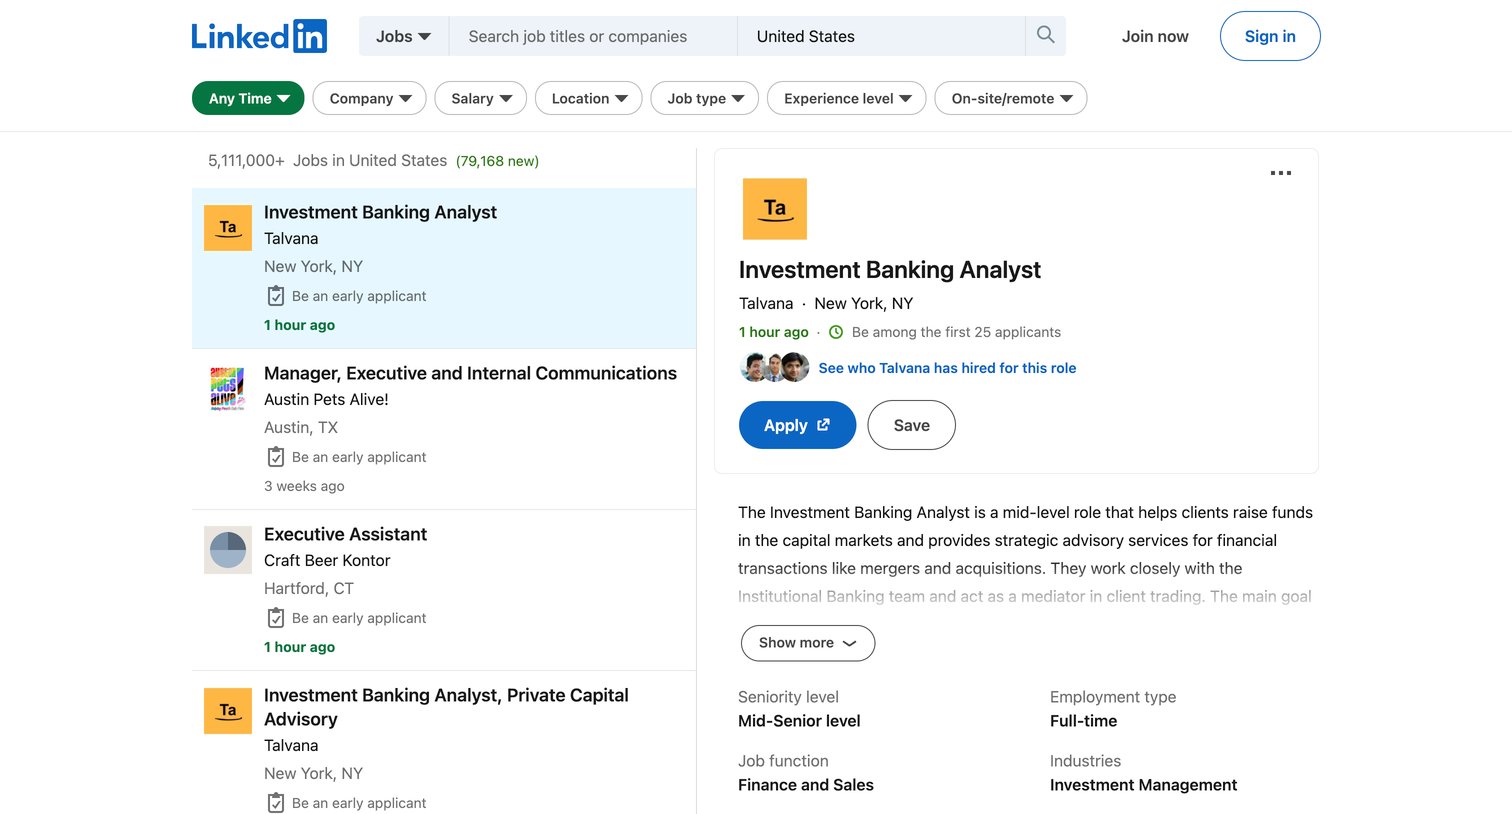Save the Investment Banking Analyst job
The width and height of the screenshot is (1512, 814).
[x=911, y=425]
